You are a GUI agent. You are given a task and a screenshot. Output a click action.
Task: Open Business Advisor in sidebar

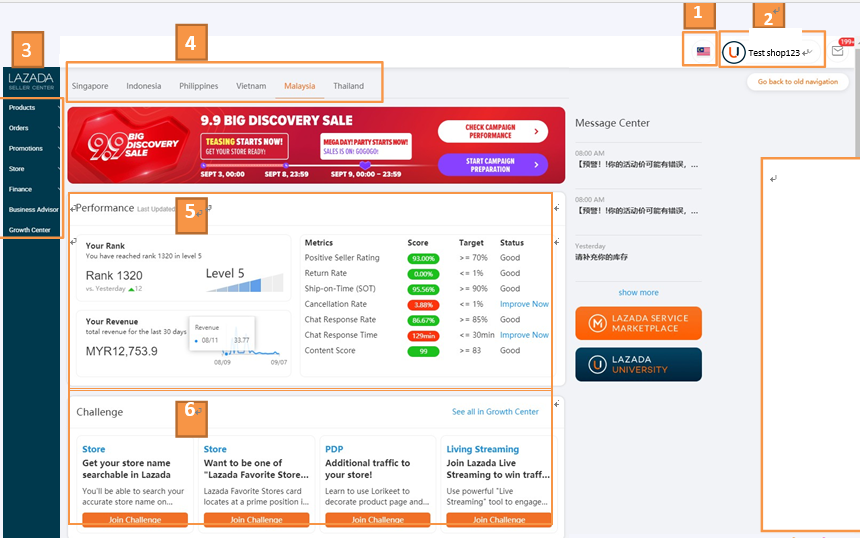32,209
